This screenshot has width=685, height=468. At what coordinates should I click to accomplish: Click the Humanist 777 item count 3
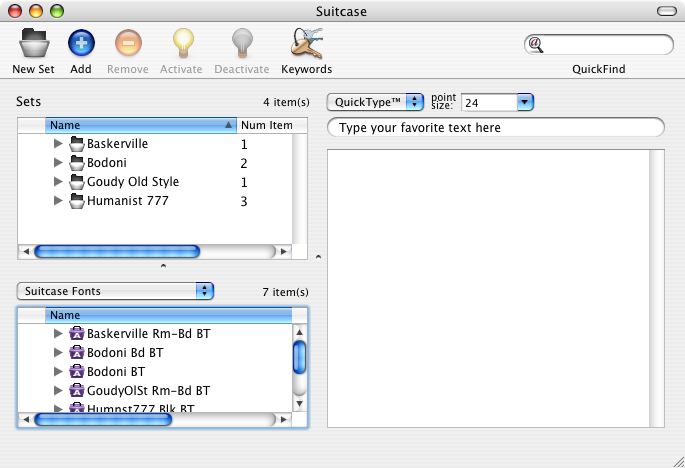click(x=244, y=201)
